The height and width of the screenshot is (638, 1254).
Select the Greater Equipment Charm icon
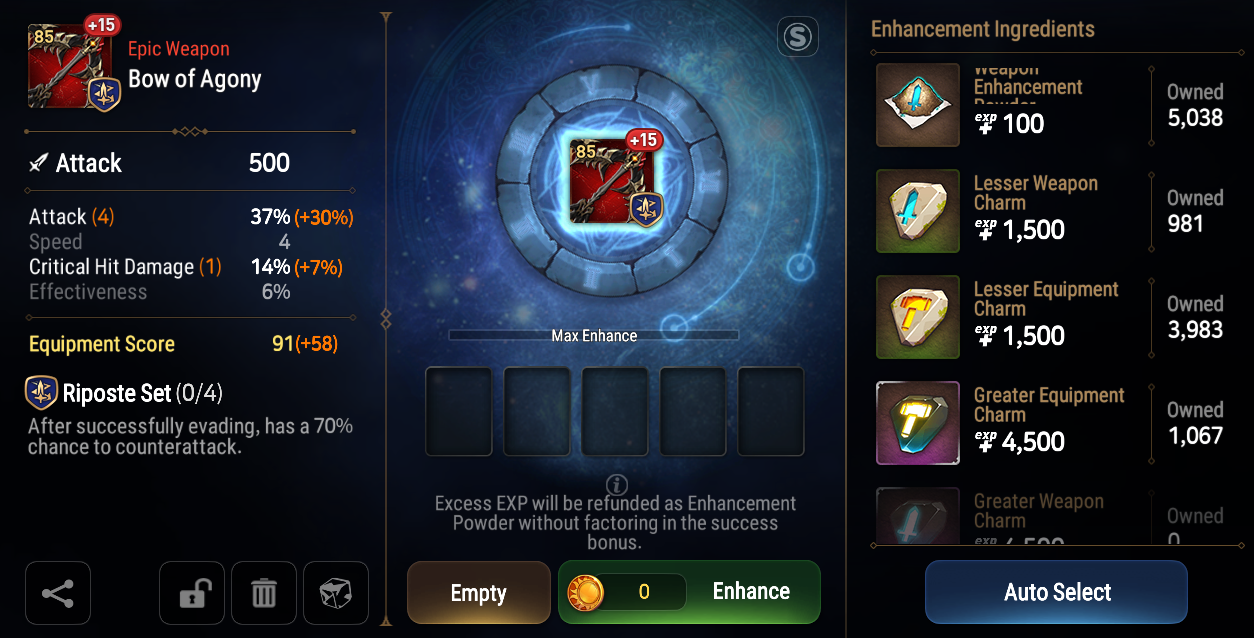pyautogui.click(x=918, y=423)
